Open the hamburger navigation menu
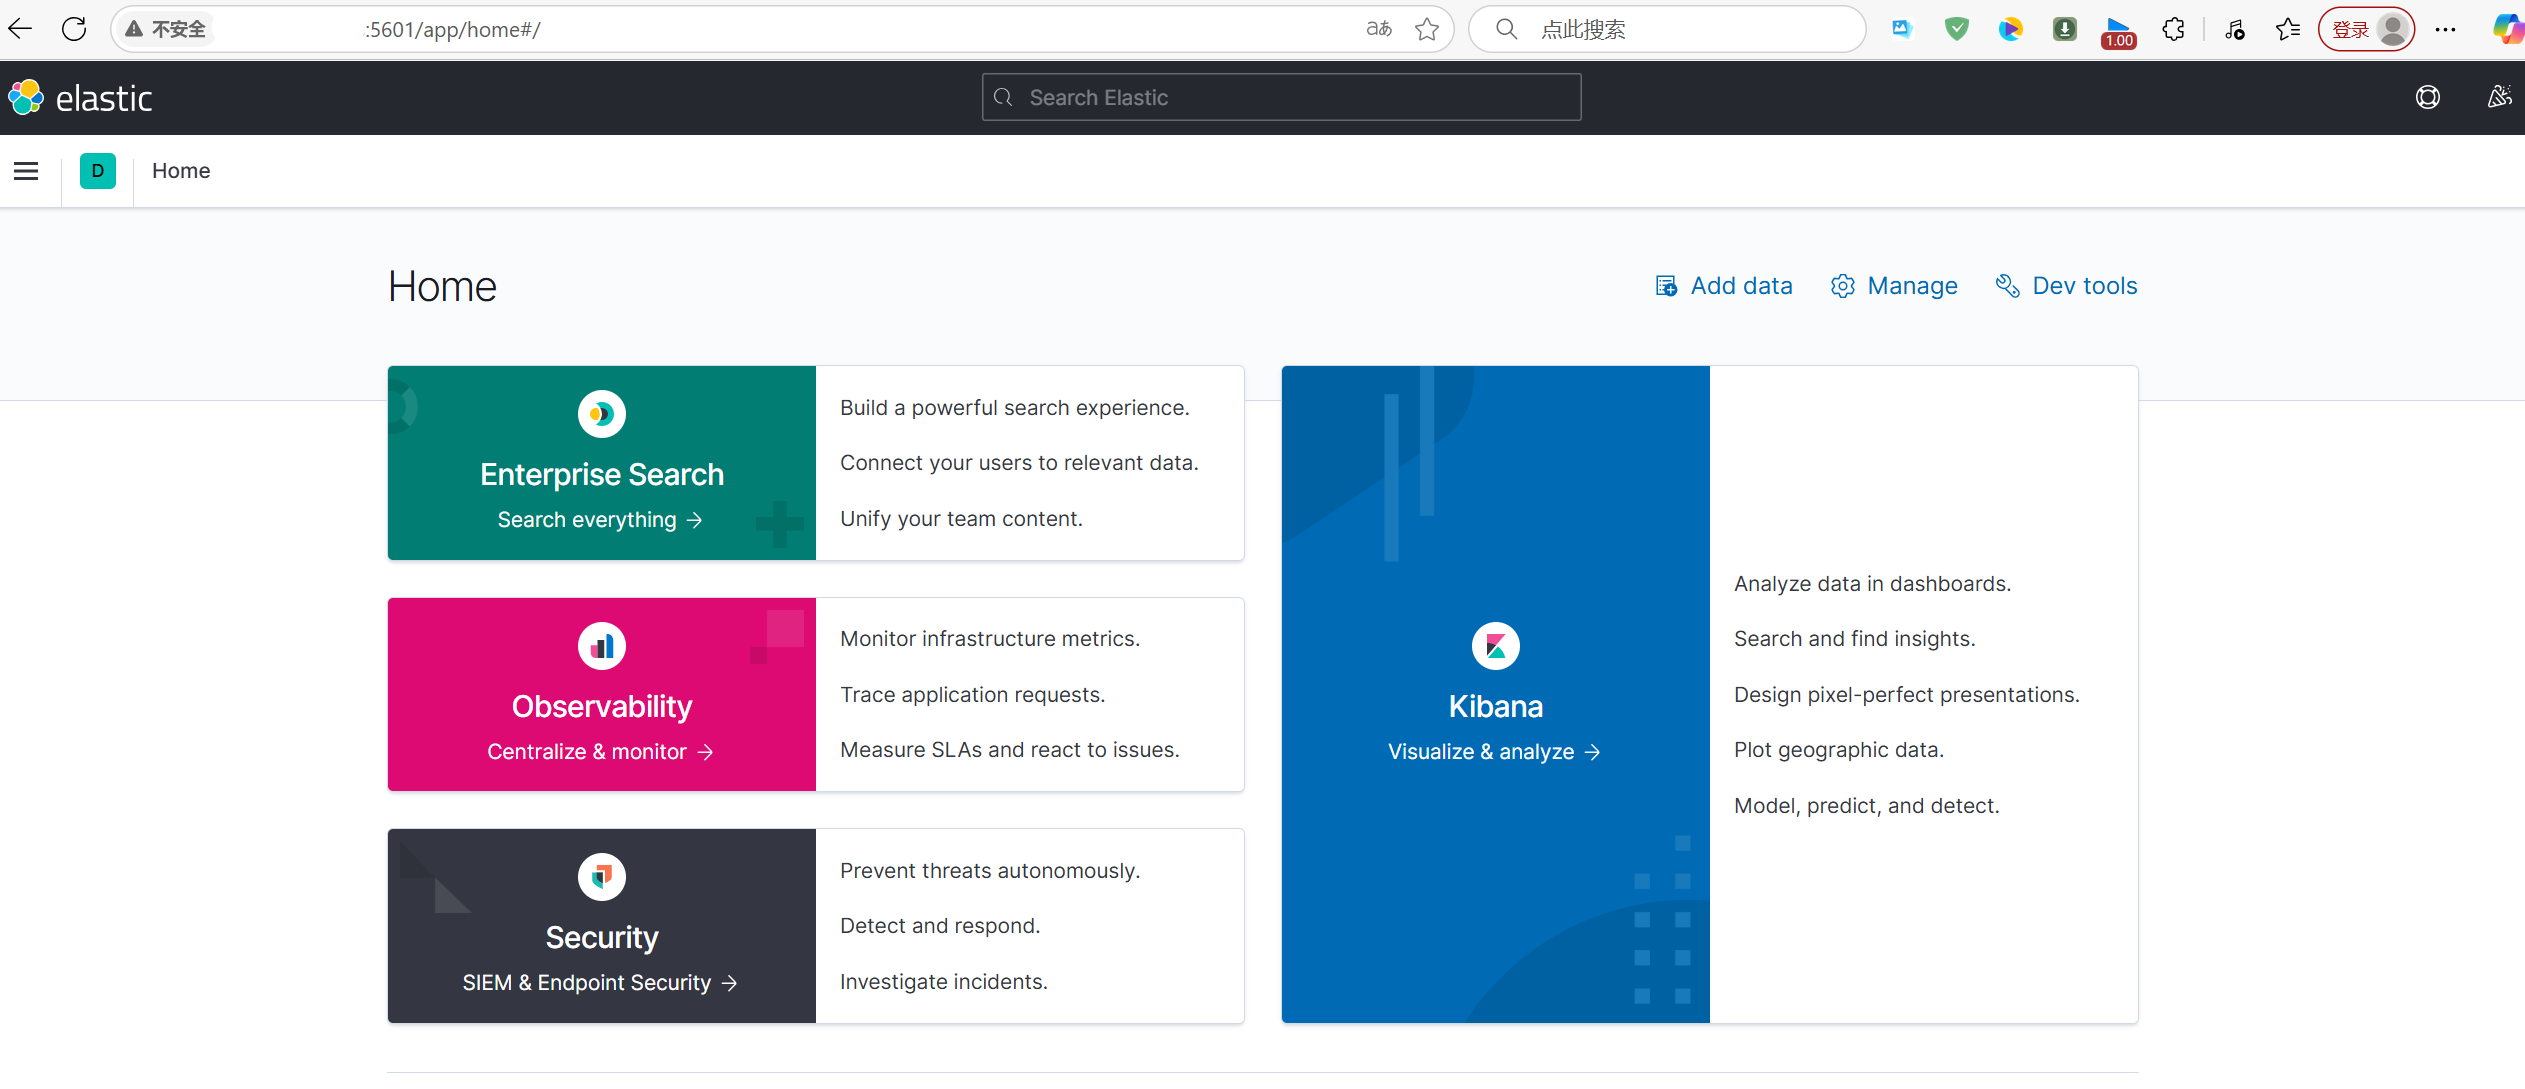The width and height of the screenshot is (2525, 1089). [x=26, y=171]
